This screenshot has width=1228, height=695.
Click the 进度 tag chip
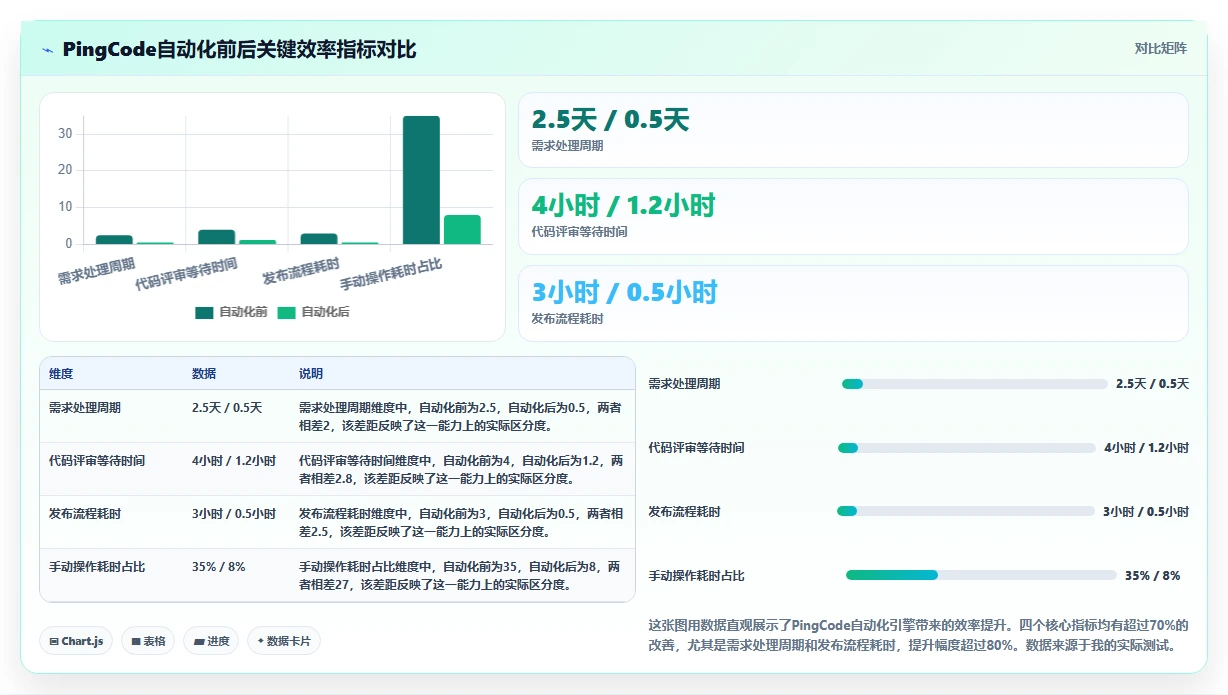tap(211, 641)
